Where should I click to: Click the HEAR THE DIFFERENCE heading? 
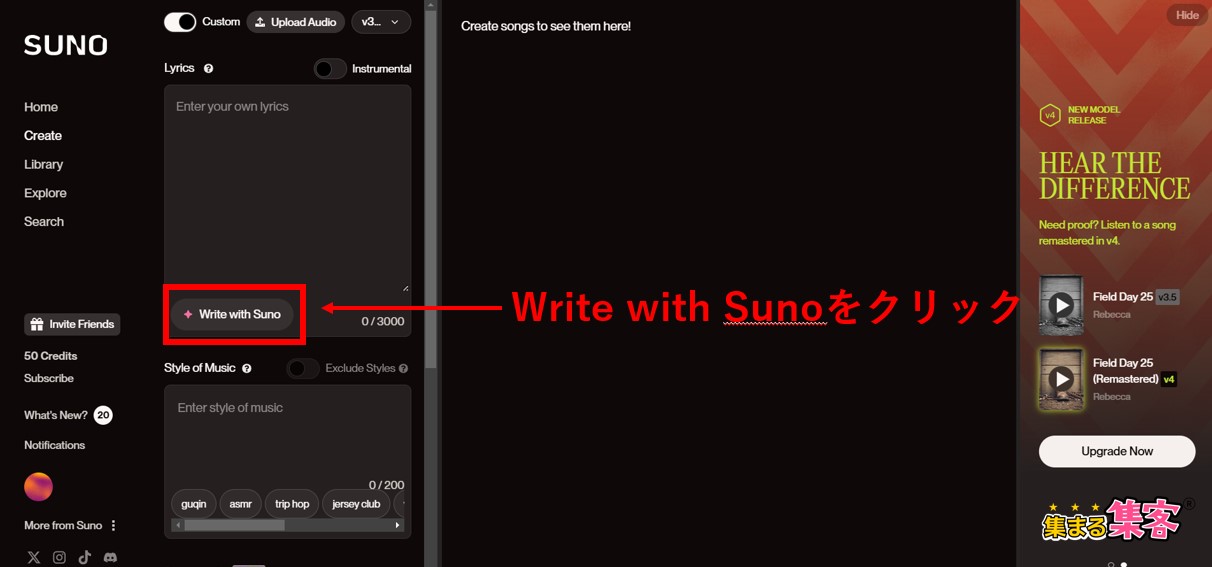point(1114,176)
